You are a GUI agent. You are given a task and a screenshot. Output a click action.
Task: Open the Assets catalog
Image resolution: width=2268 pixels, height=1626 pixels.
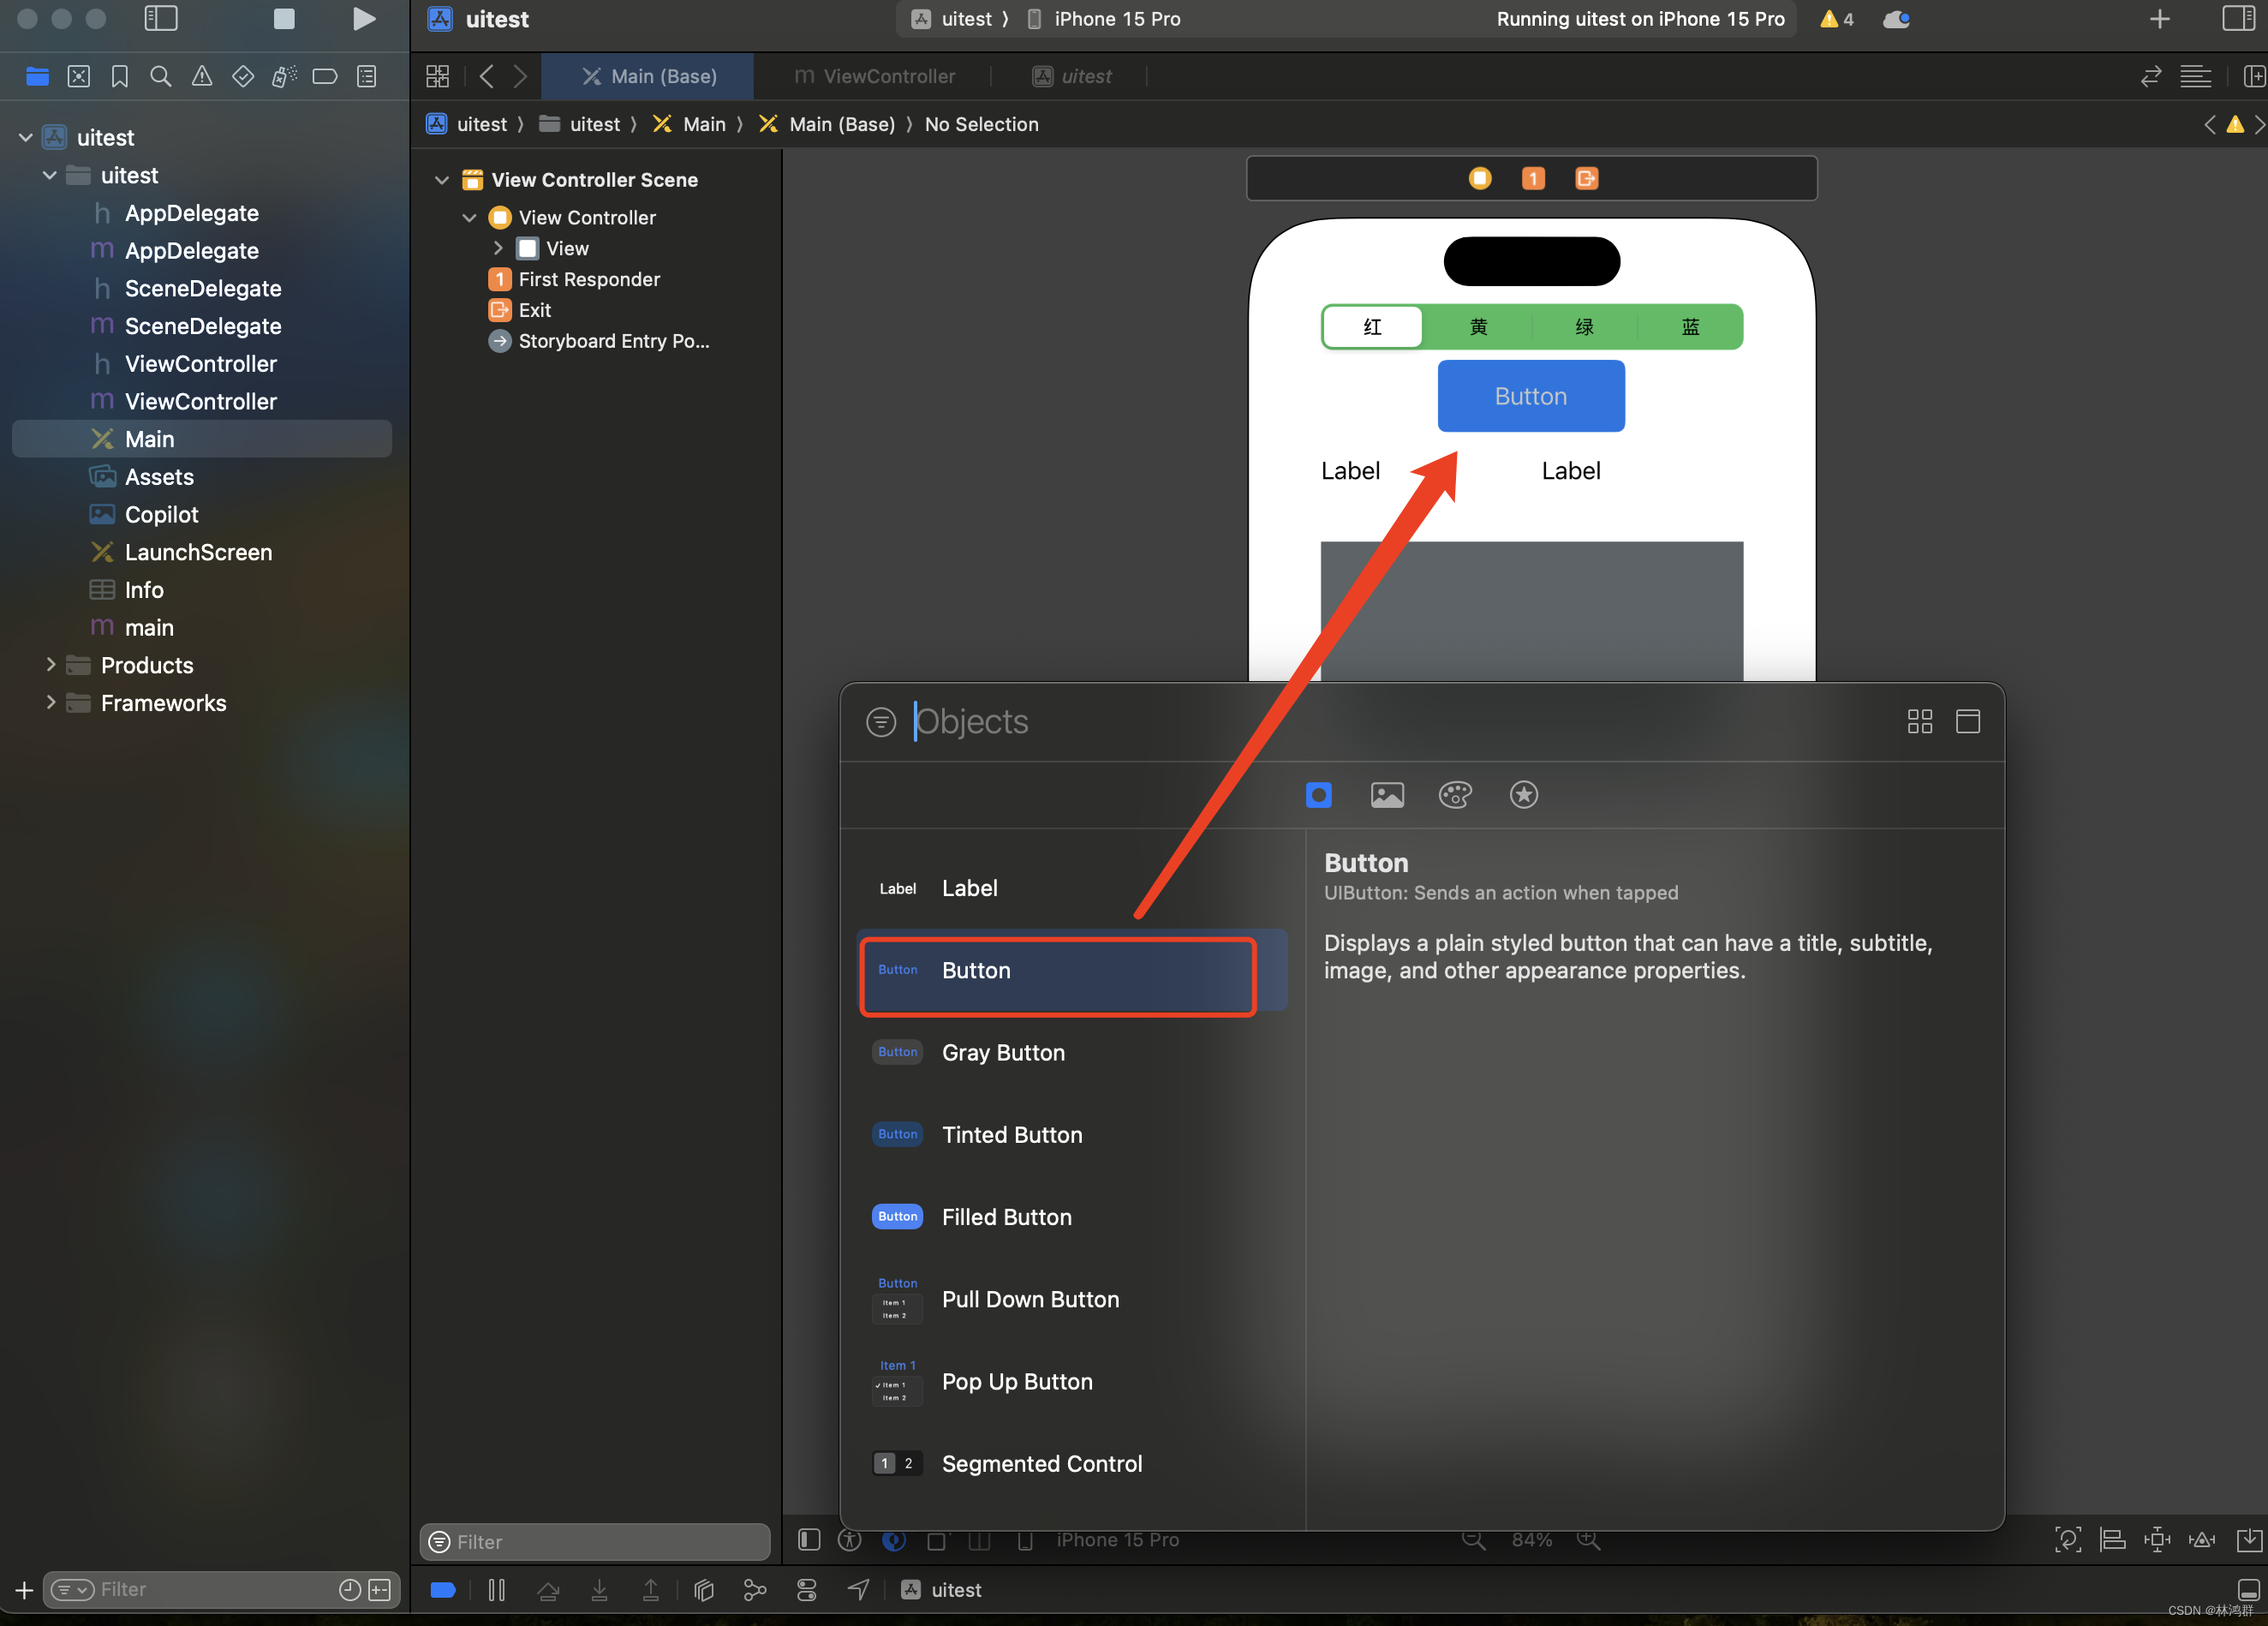click(159, 477)
